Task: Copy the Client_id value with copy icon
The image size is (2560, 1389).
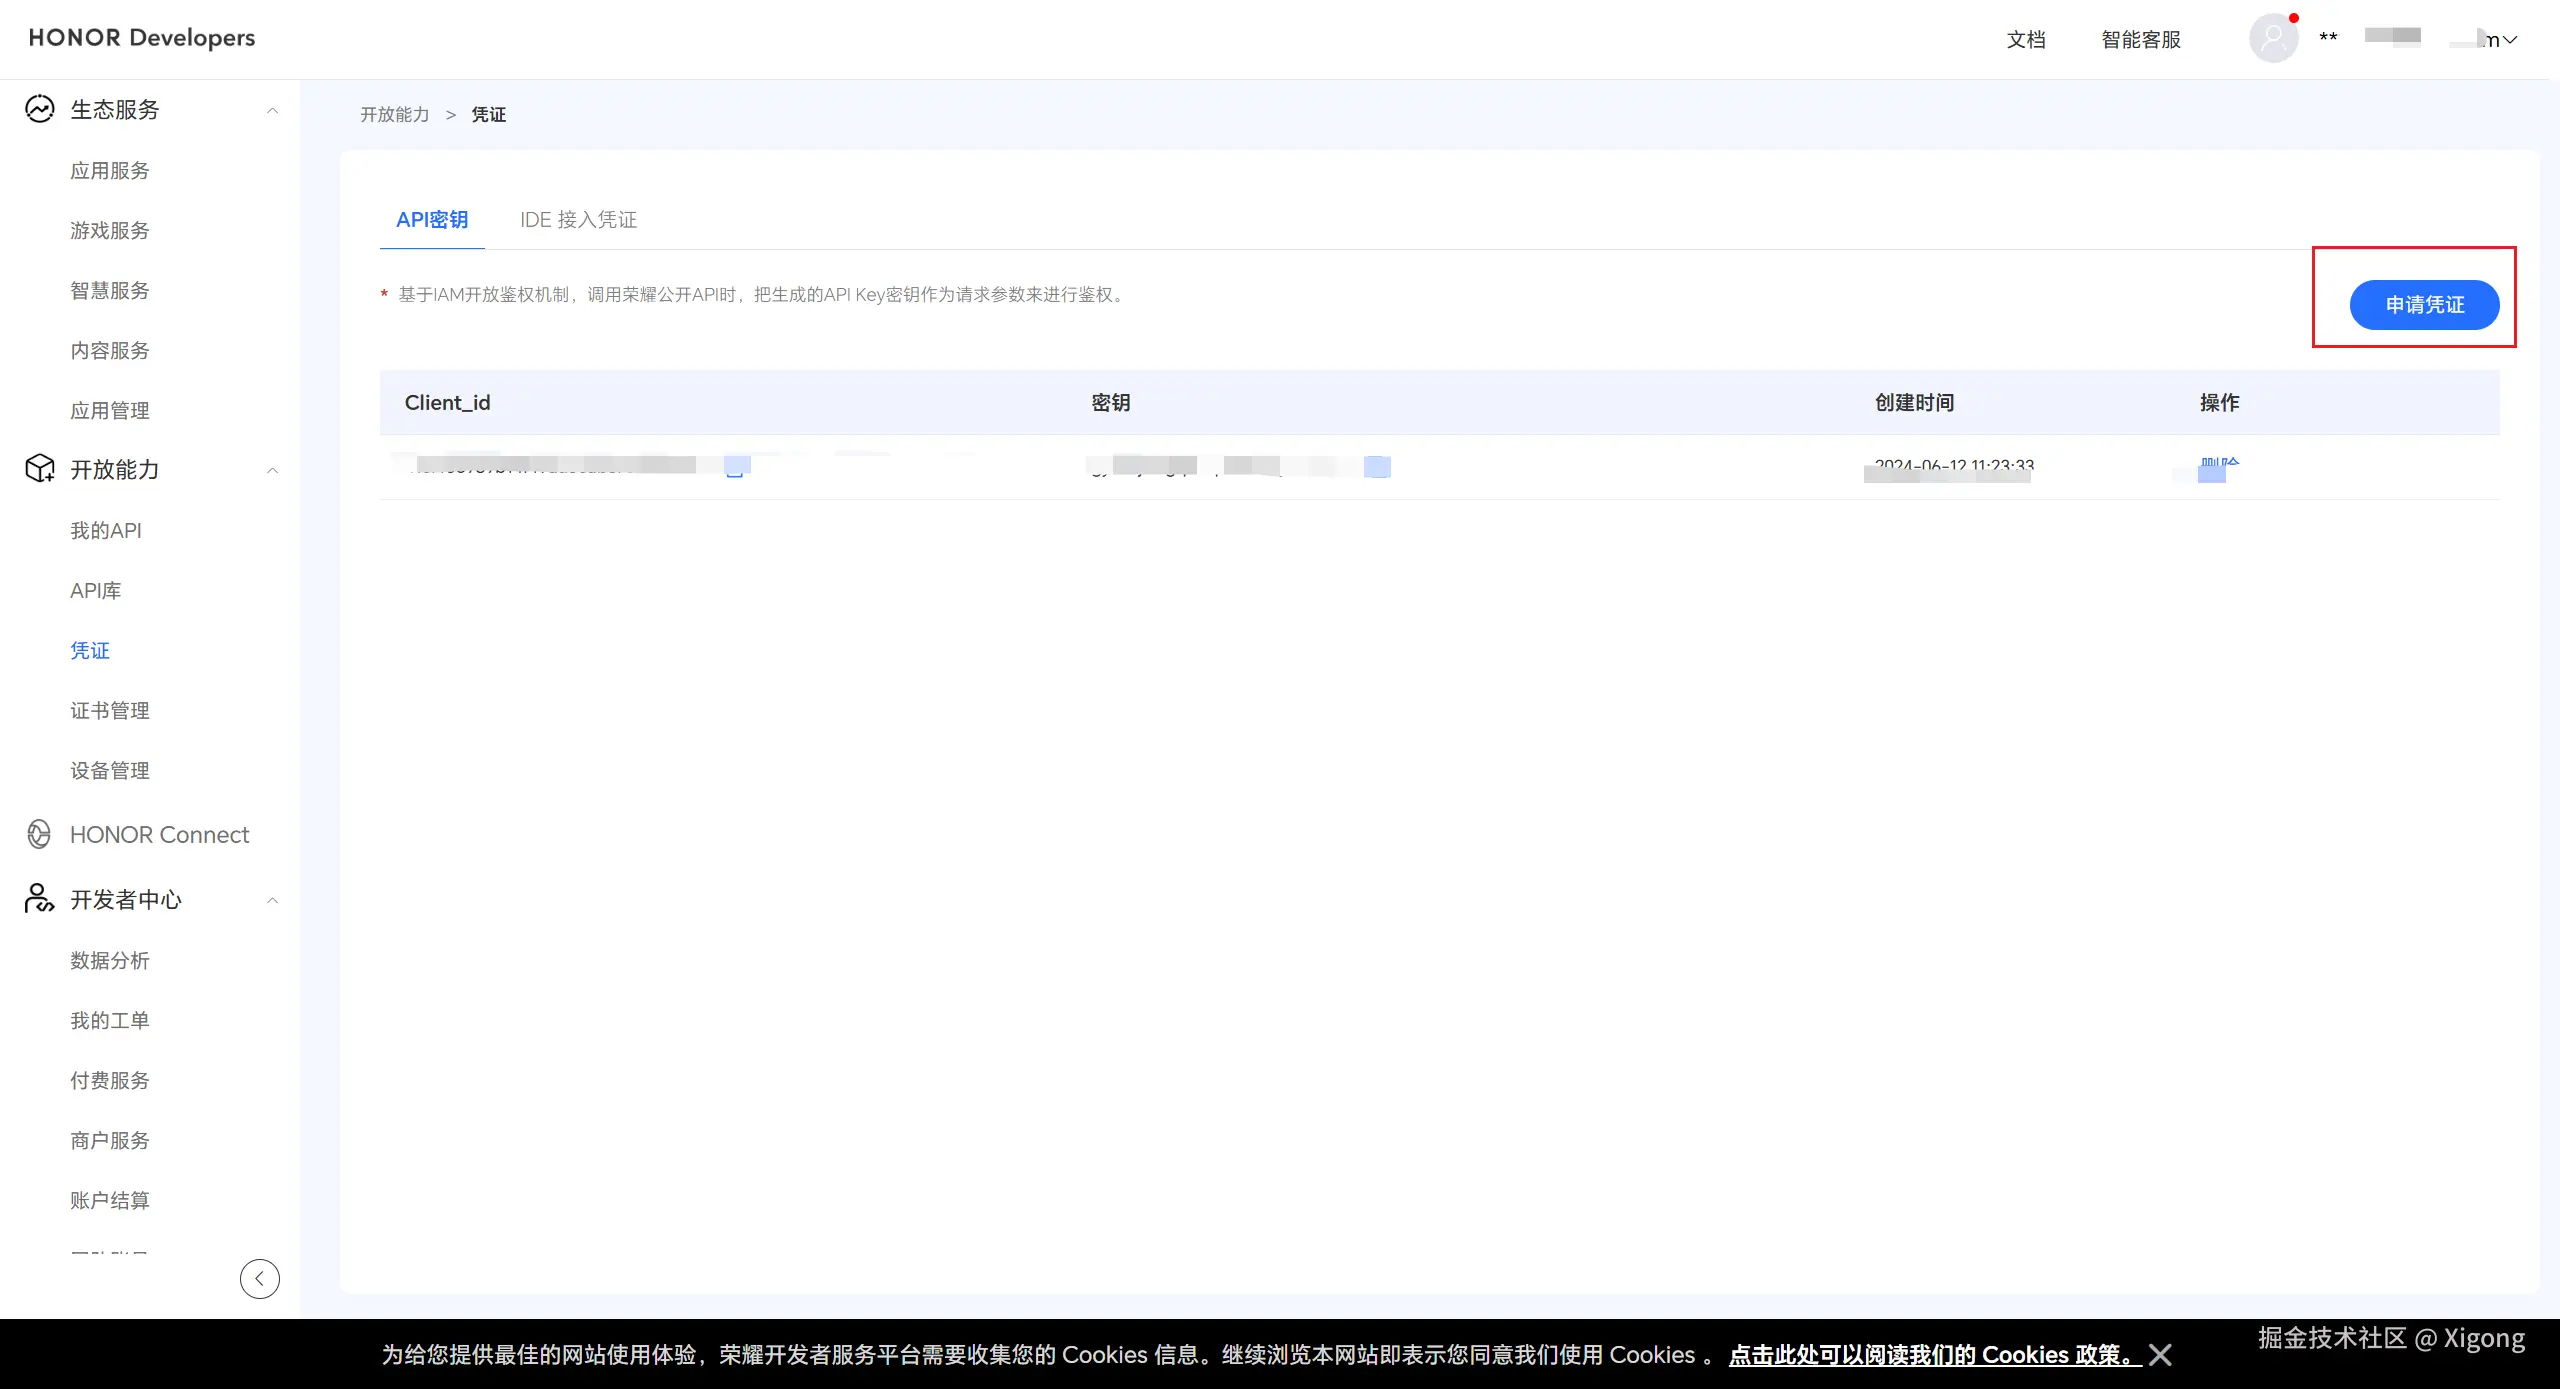Action: coord(736,466)
